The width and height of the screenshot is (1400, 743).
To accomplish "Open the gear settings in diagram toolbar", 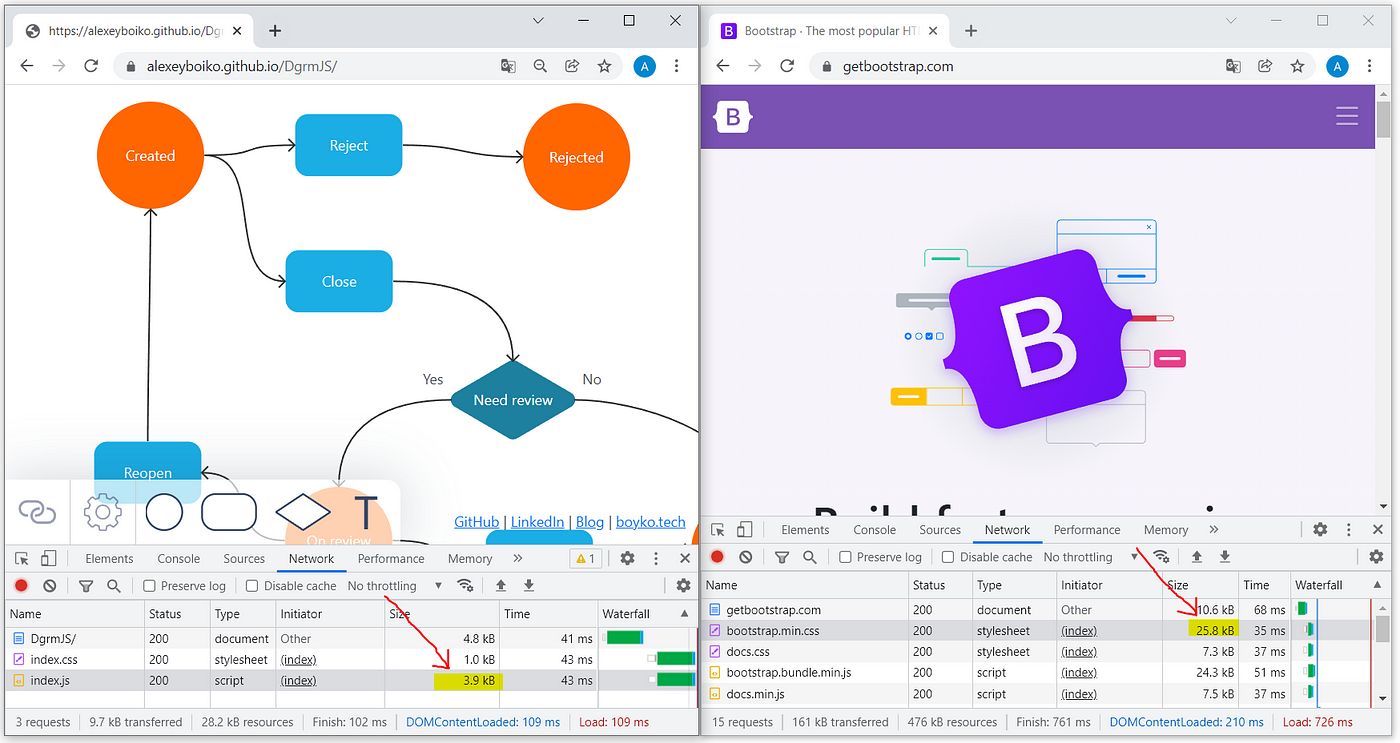I will 102,513.
